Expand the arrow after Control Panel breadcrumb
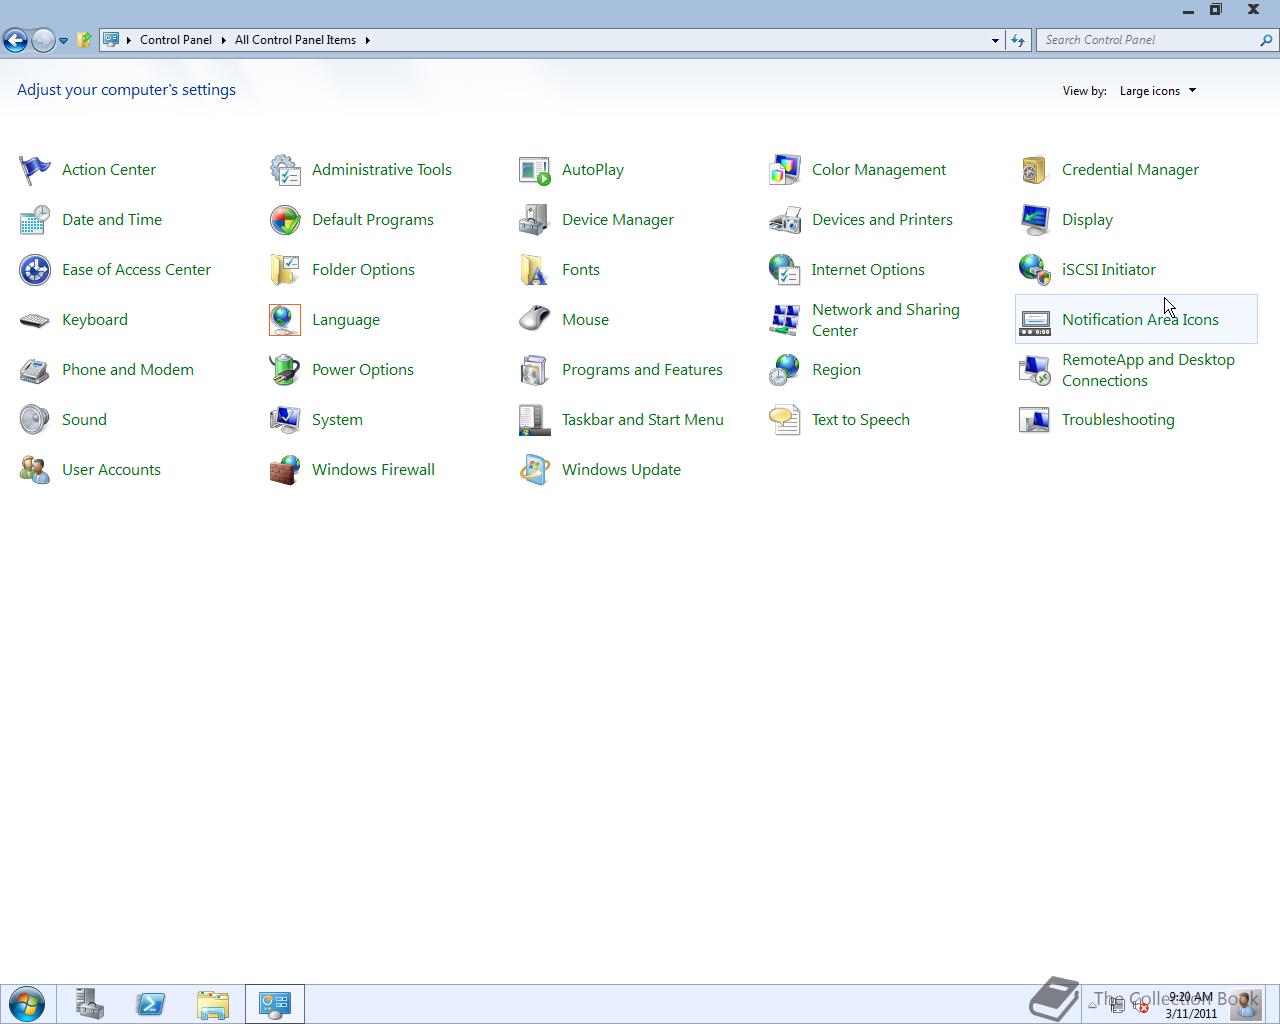This screenshot has height=1024, width=1280. [x=223, y=40]
